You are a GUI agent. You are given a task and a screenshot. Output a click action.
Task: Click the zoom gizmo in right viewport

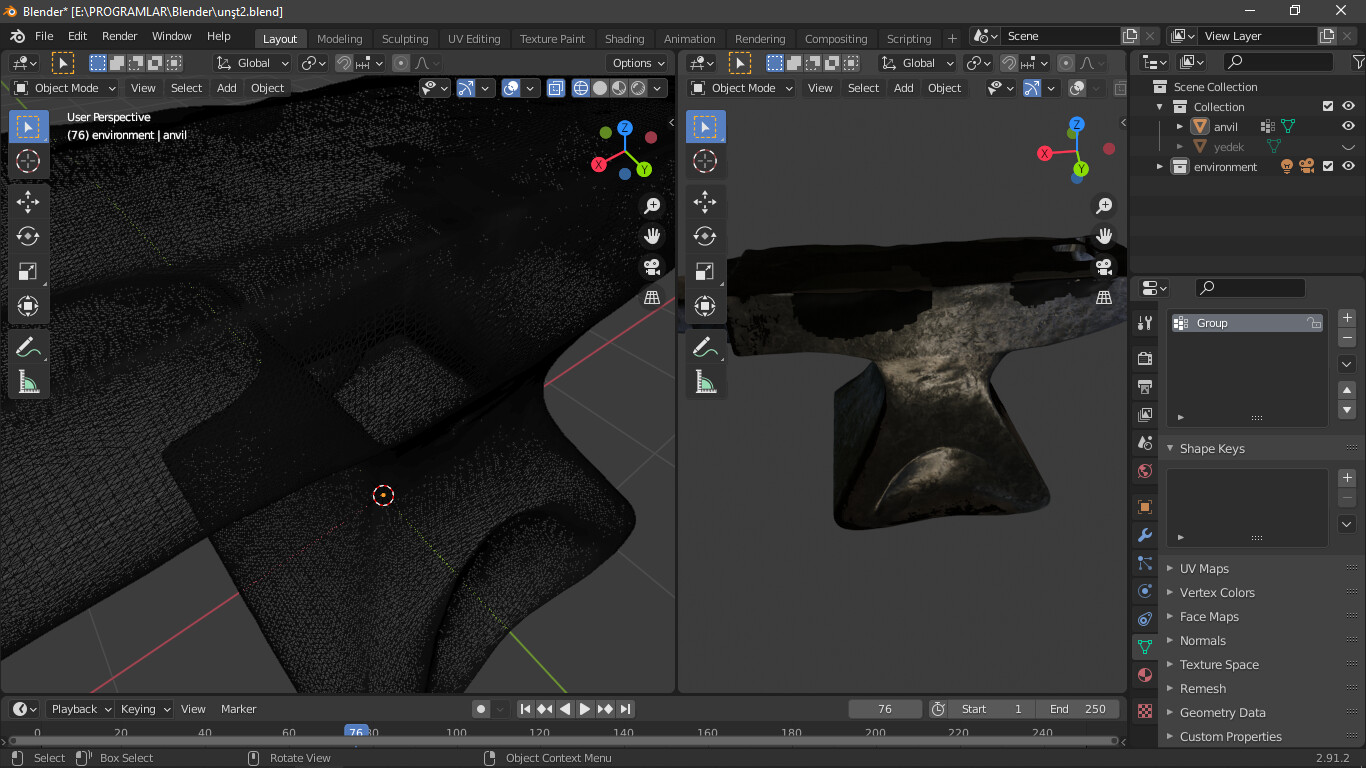point(1104,205)
